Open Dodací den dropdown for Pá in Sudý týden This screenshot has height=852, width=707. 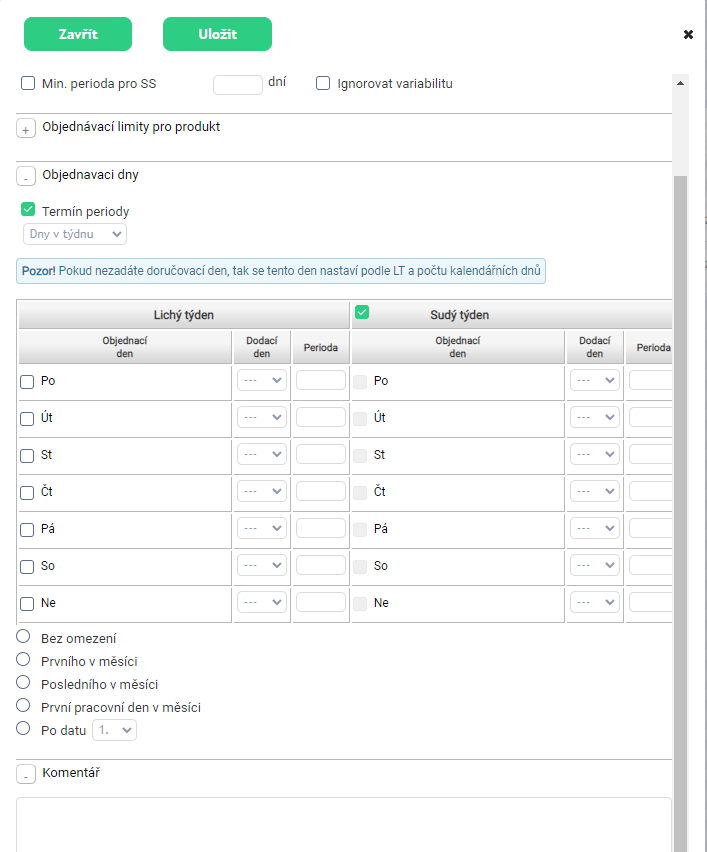[x=595, y=529]
